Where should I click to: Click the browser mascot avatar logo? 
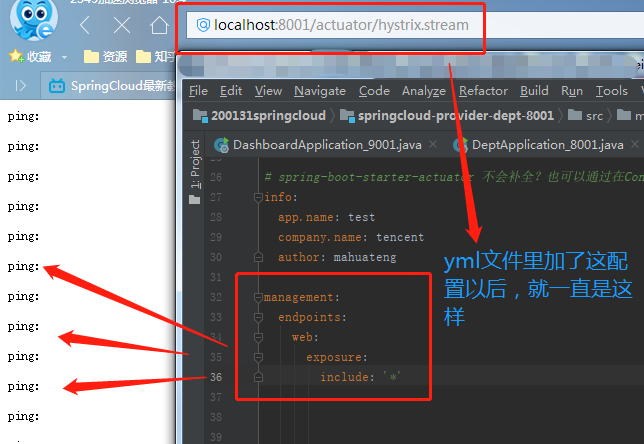[34, 21]
